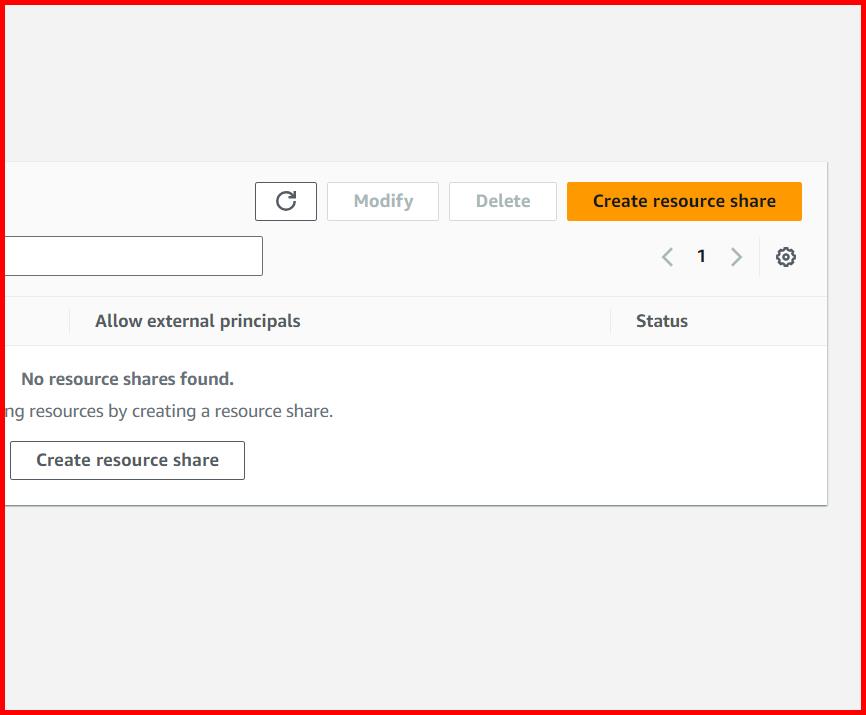
Task: Sort the table by Status column
Action: (662, 321)
